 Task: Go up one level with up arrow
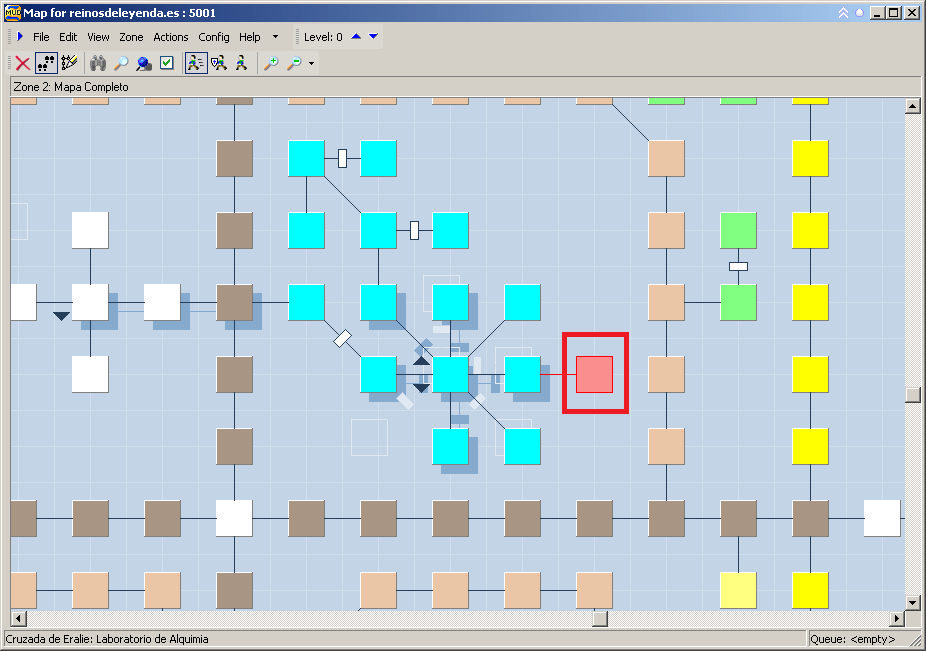click(x=356, y=37)
